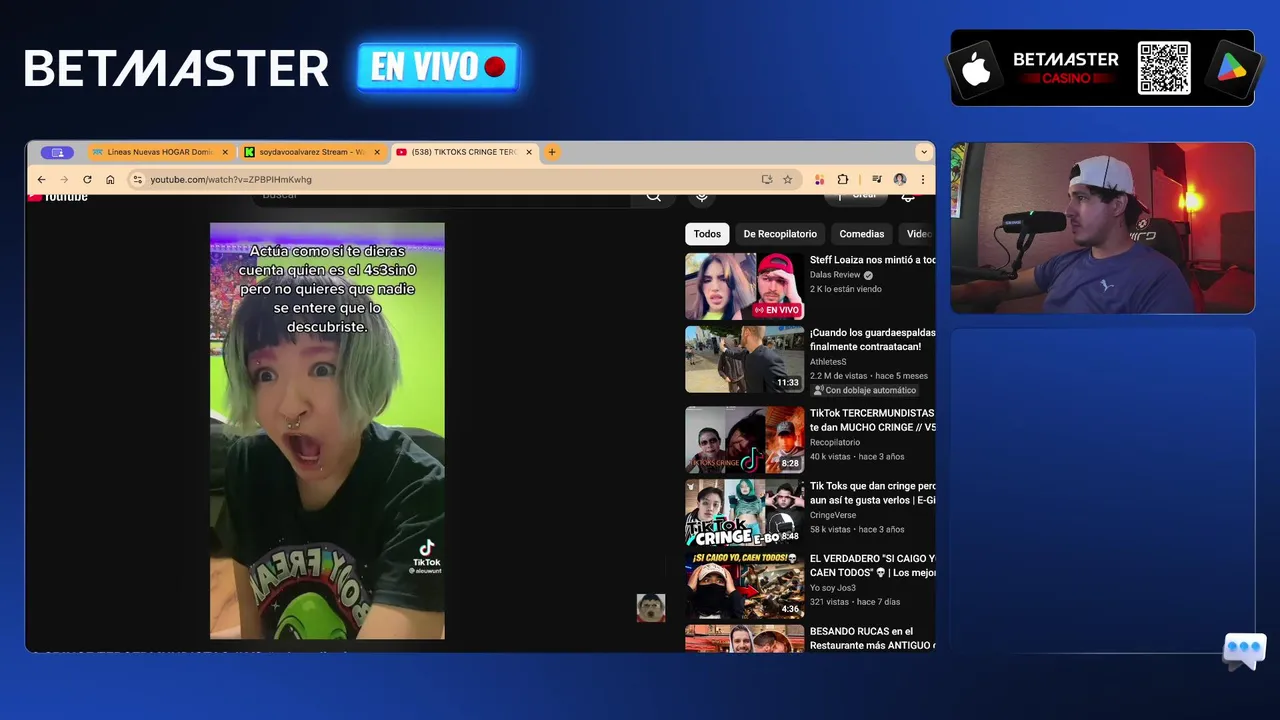
Task: Select the Todos filter chip
Action: pos(707,234)
